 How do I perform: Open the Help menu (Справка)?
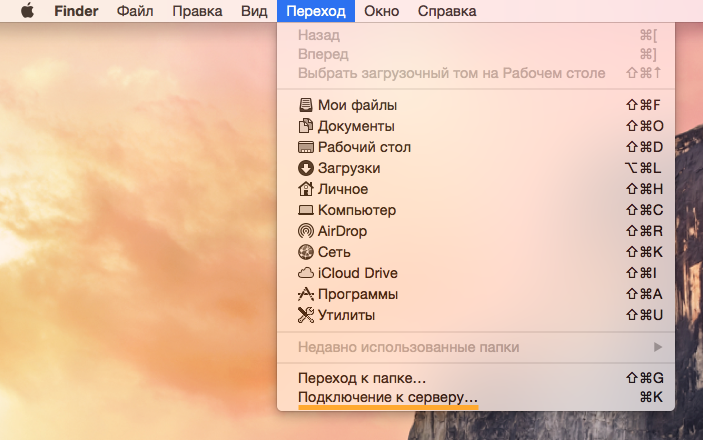point(447,11)
